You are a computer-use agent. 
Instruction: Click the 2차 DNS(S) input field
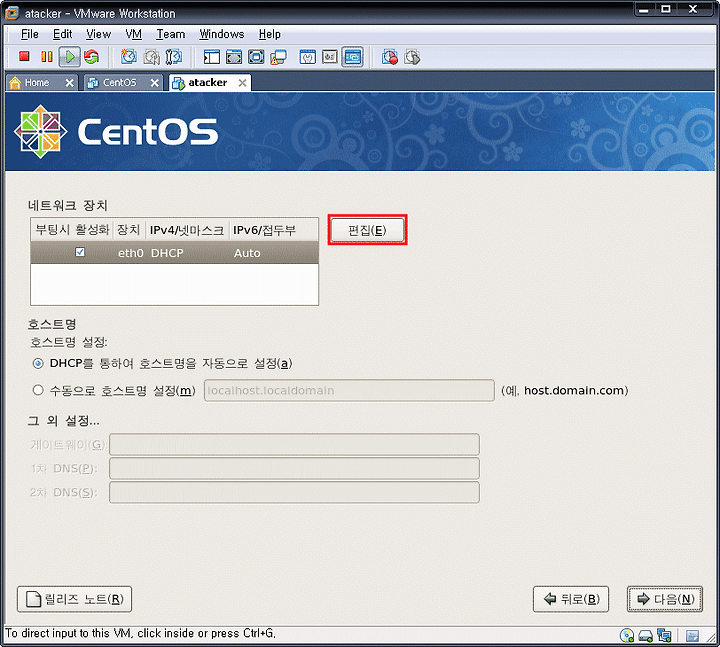click(x=294, y=492)
